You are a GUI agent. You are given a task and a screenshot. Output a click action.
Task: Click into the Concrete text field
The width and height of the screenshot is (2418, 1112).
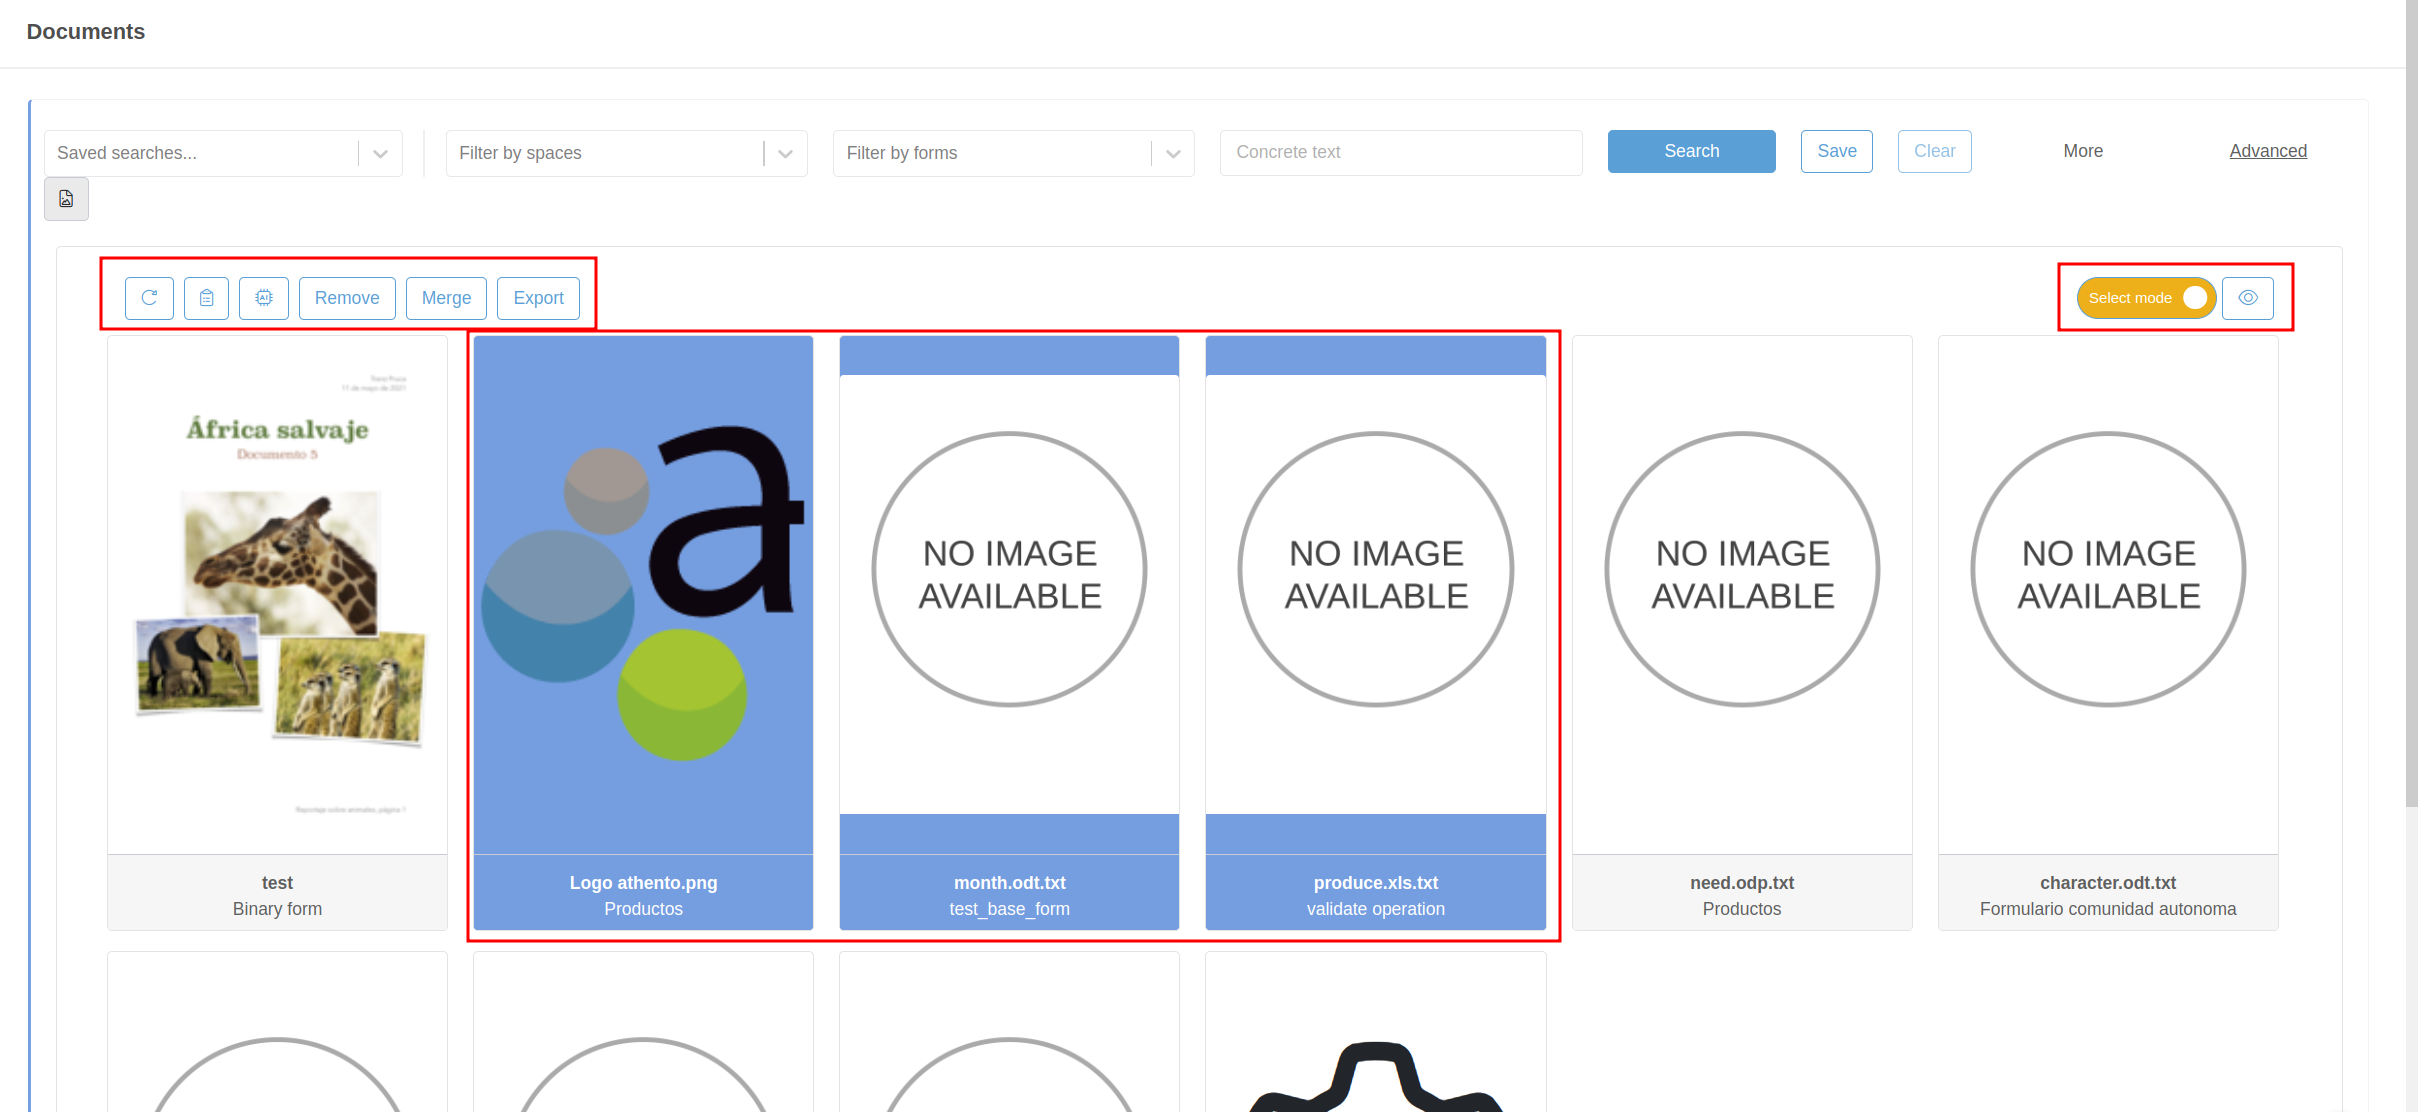pos(1400,152)
